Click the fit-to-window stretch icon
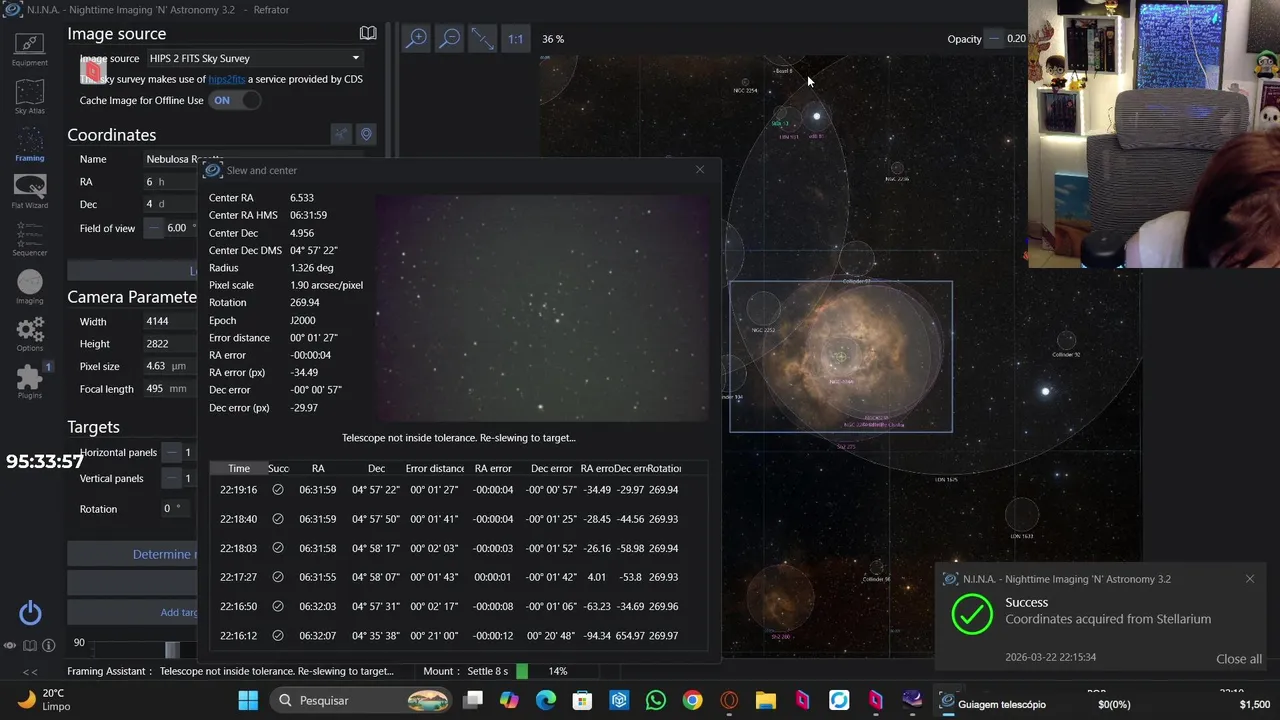This screenshot has height=720, width=1280. pos(482,38)
